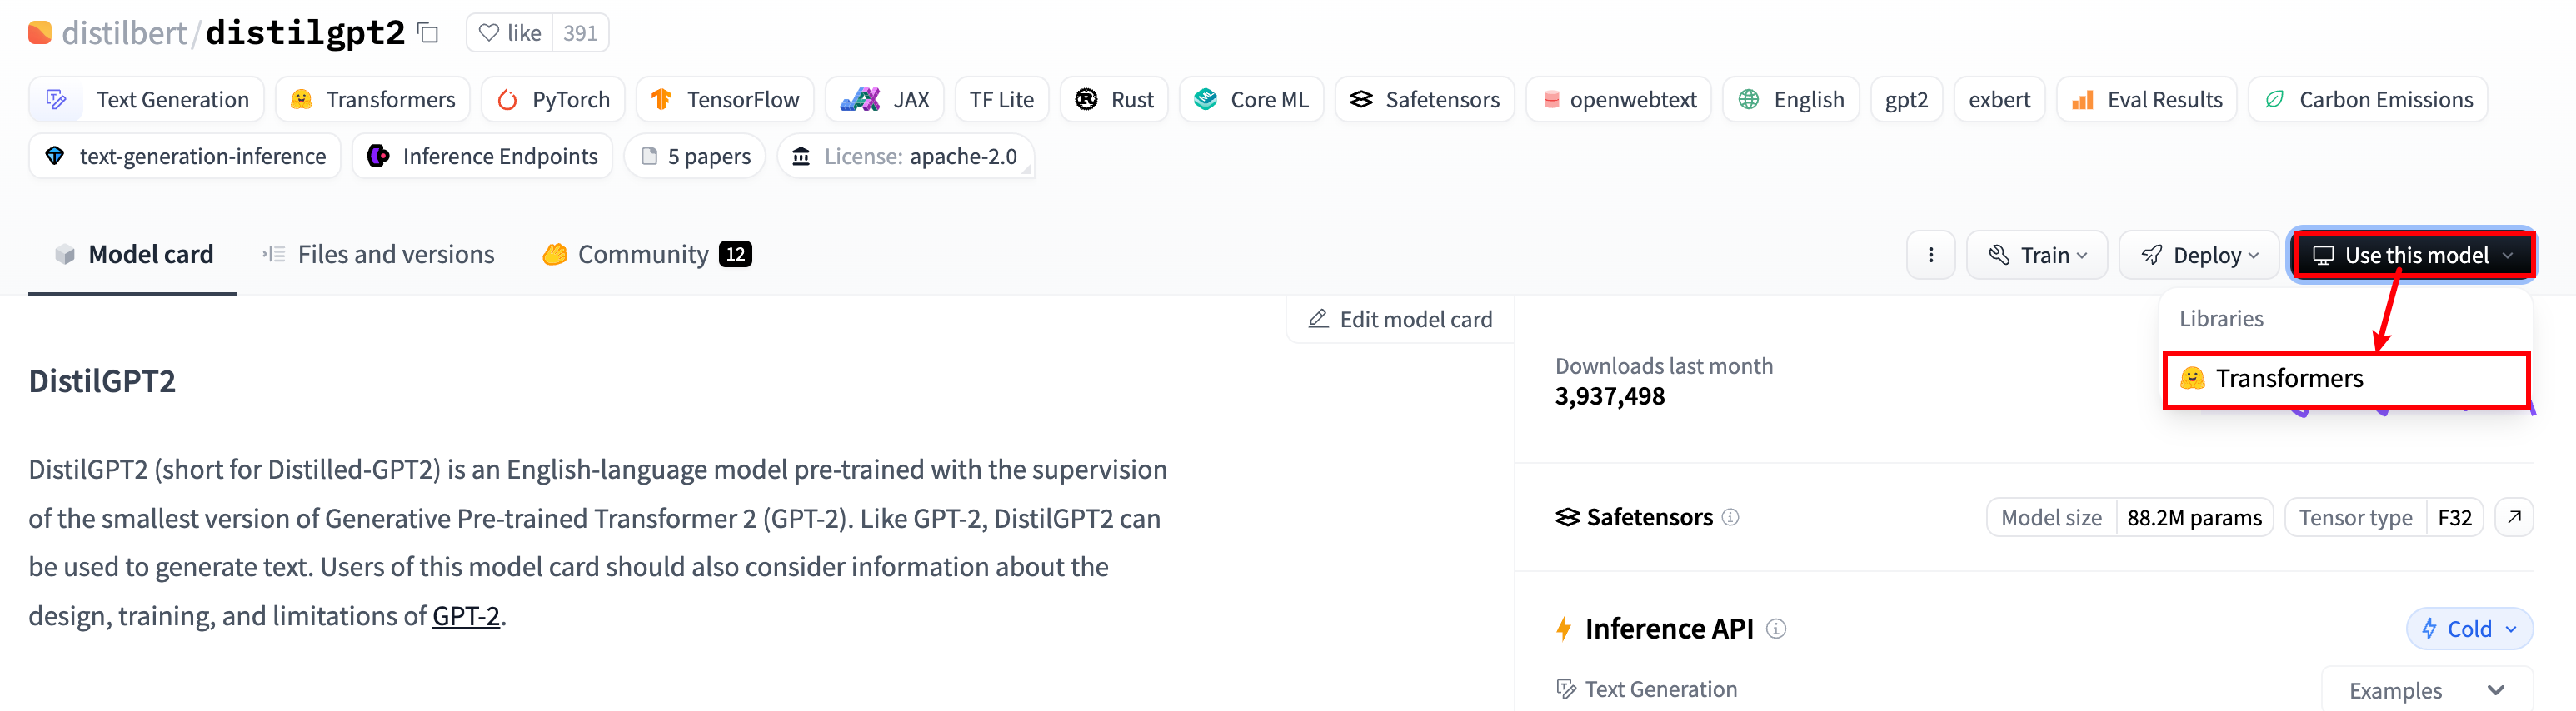Open the Safetensors expand arrow icon

2514,517
